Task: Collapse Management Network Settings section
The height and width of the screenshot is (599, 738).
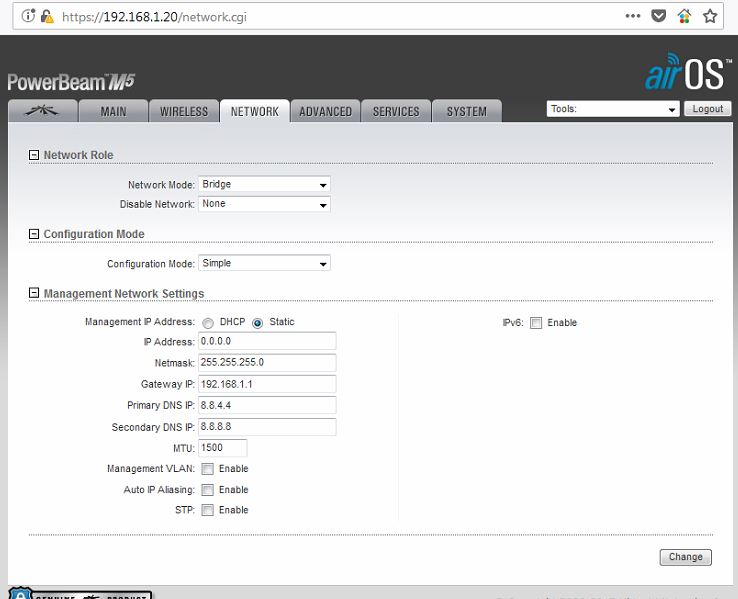Action: tap(34, 293)
